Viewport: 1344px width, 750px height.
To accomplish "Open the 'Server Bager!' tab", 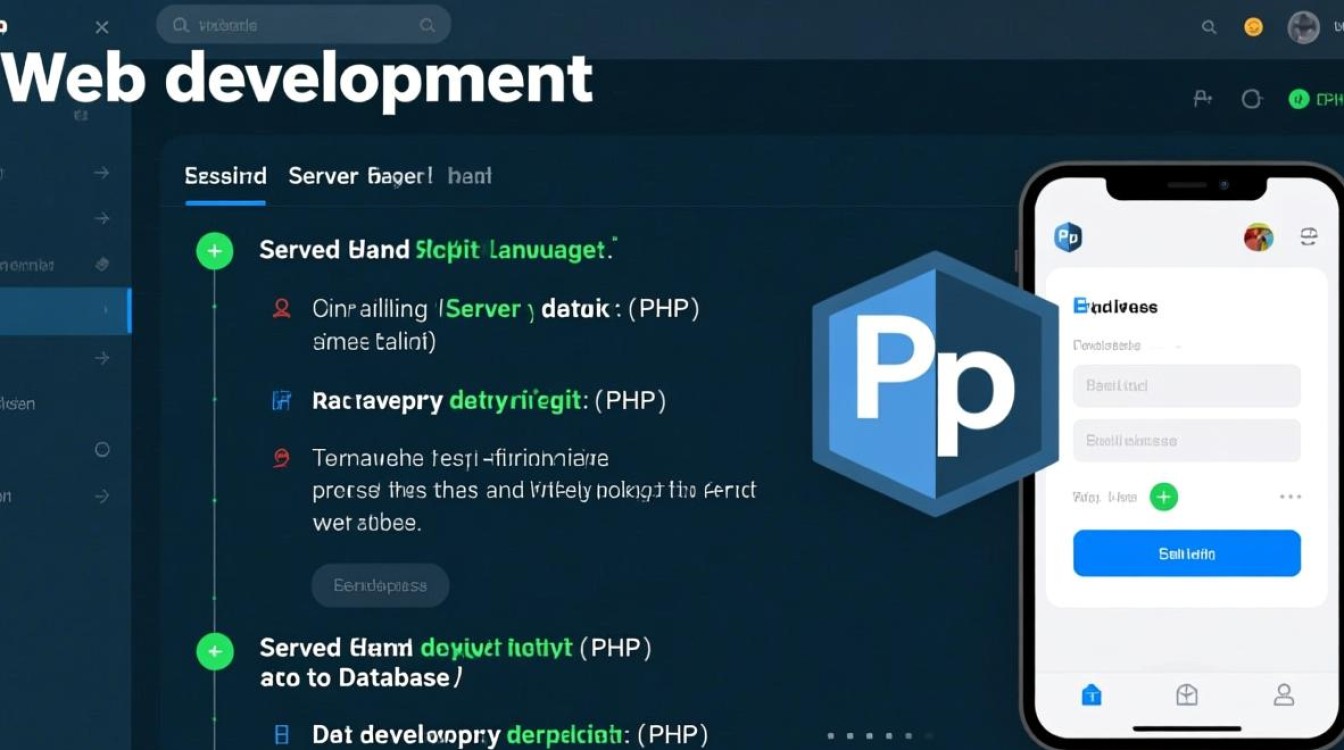I will point(360,177).
